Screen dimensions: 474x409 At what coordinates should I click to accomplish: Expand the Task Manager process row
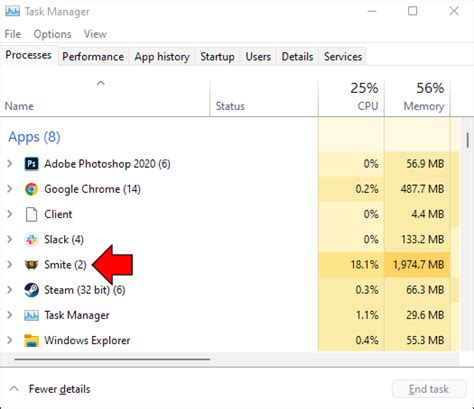[x=10, y=315]
